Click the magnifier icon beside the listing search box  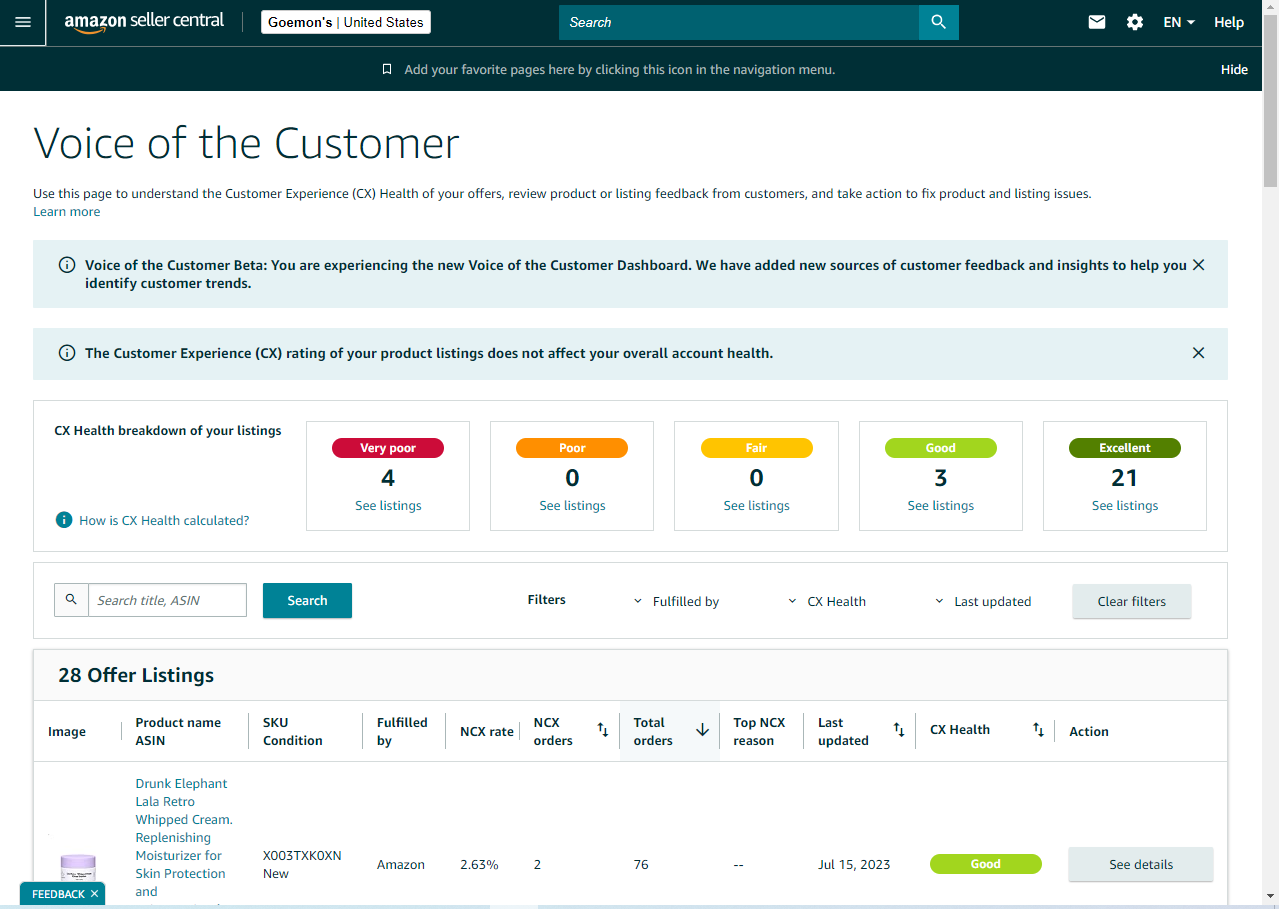coord(71,600)
